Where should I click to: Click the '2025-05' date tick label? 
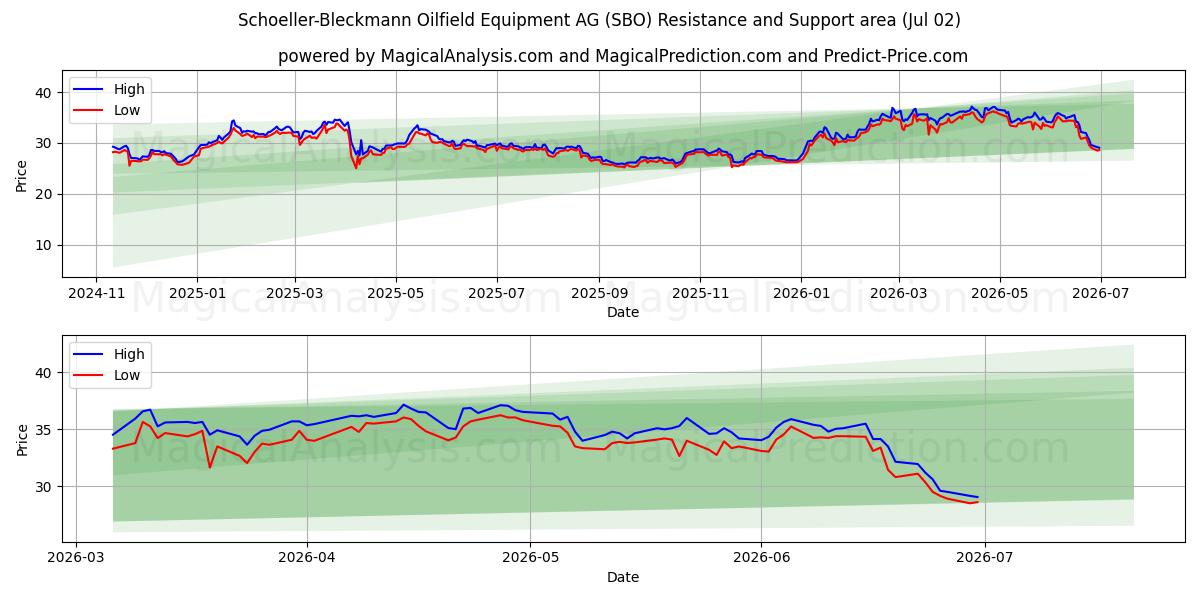pos(395,294)
